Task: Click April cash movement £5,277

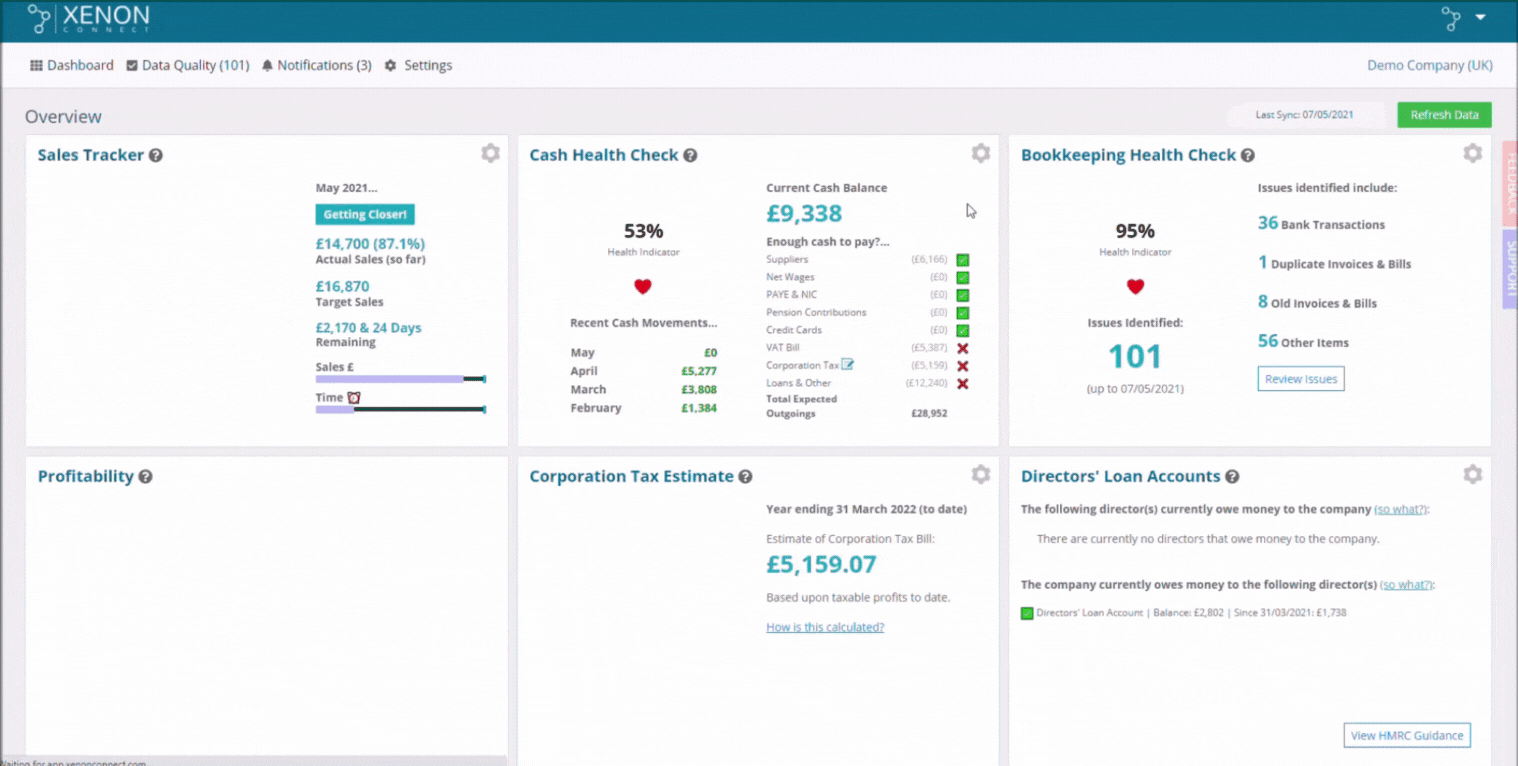Action: [699, 371]
